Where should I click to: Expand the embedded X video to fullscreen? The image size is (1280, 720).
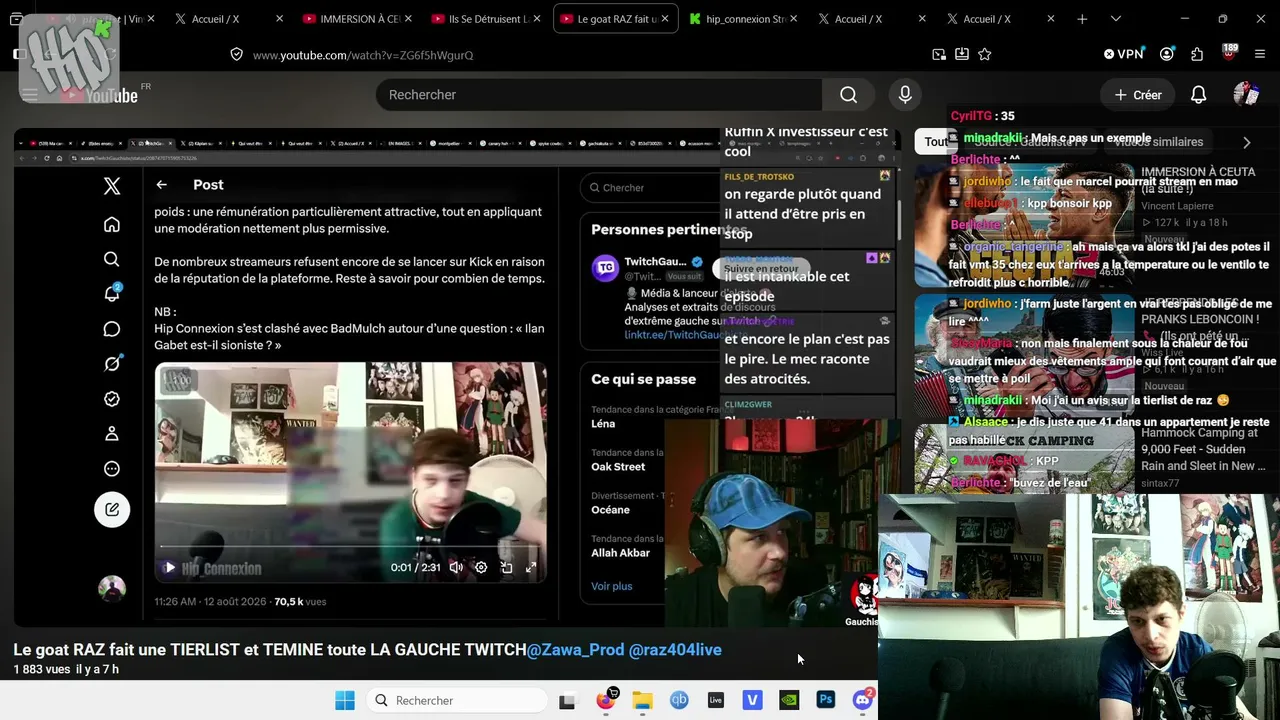[x=531, y=567]
